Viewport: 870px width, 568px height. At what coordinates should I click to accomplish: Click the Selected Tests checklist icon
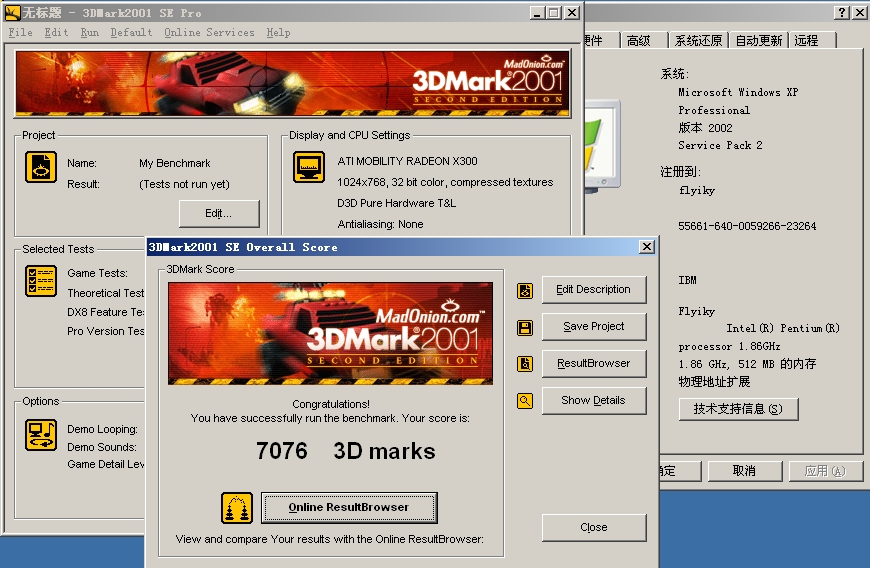click(x=41, y=281)
